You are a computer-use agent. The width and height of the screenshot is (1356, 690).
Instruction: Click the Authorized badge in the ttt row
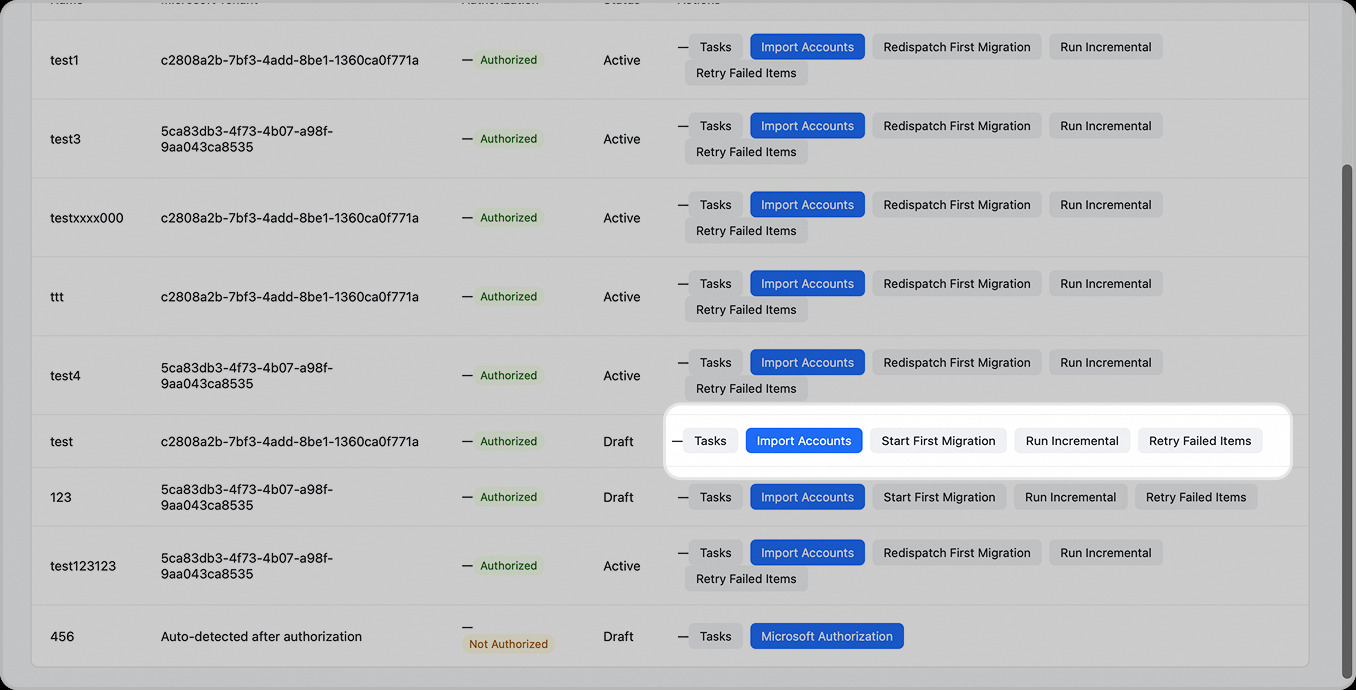pos(508,297)
